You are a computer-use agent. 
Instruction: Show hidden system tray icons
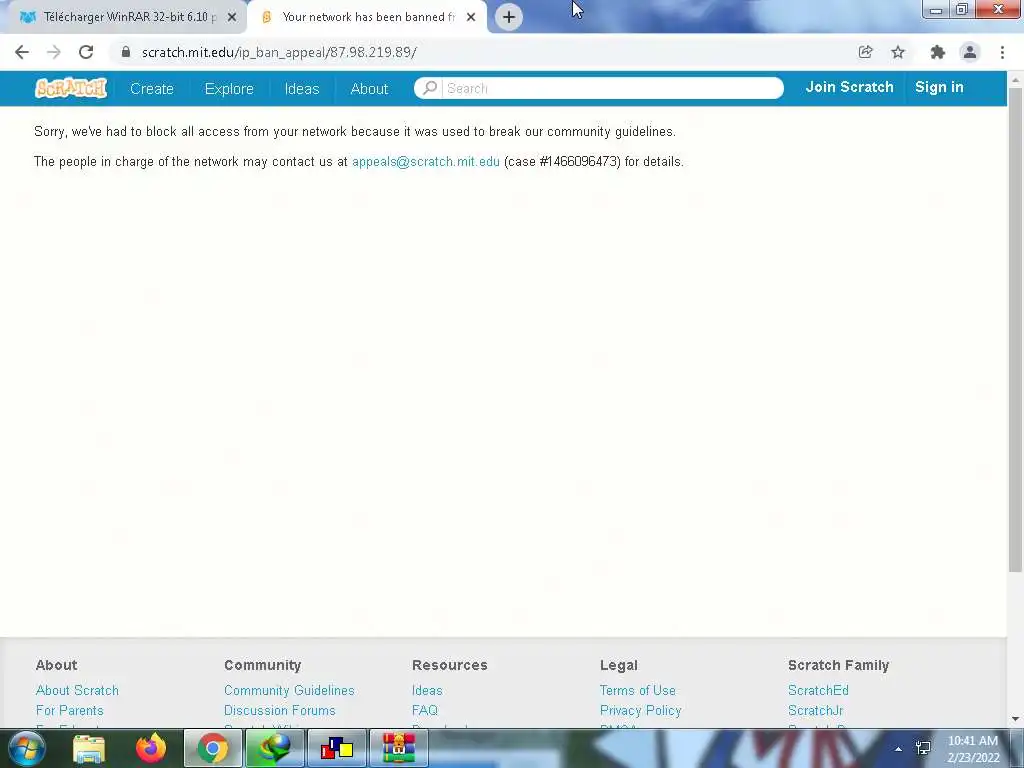point(899,749)
